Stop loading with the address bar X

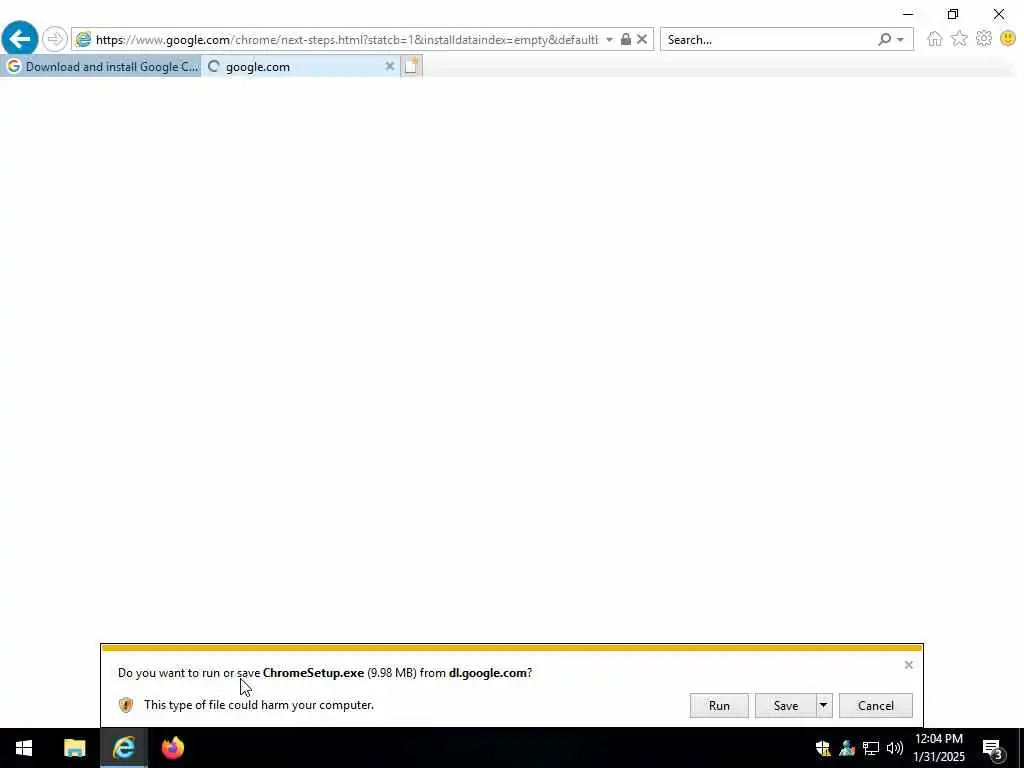(x=642, y=39)
